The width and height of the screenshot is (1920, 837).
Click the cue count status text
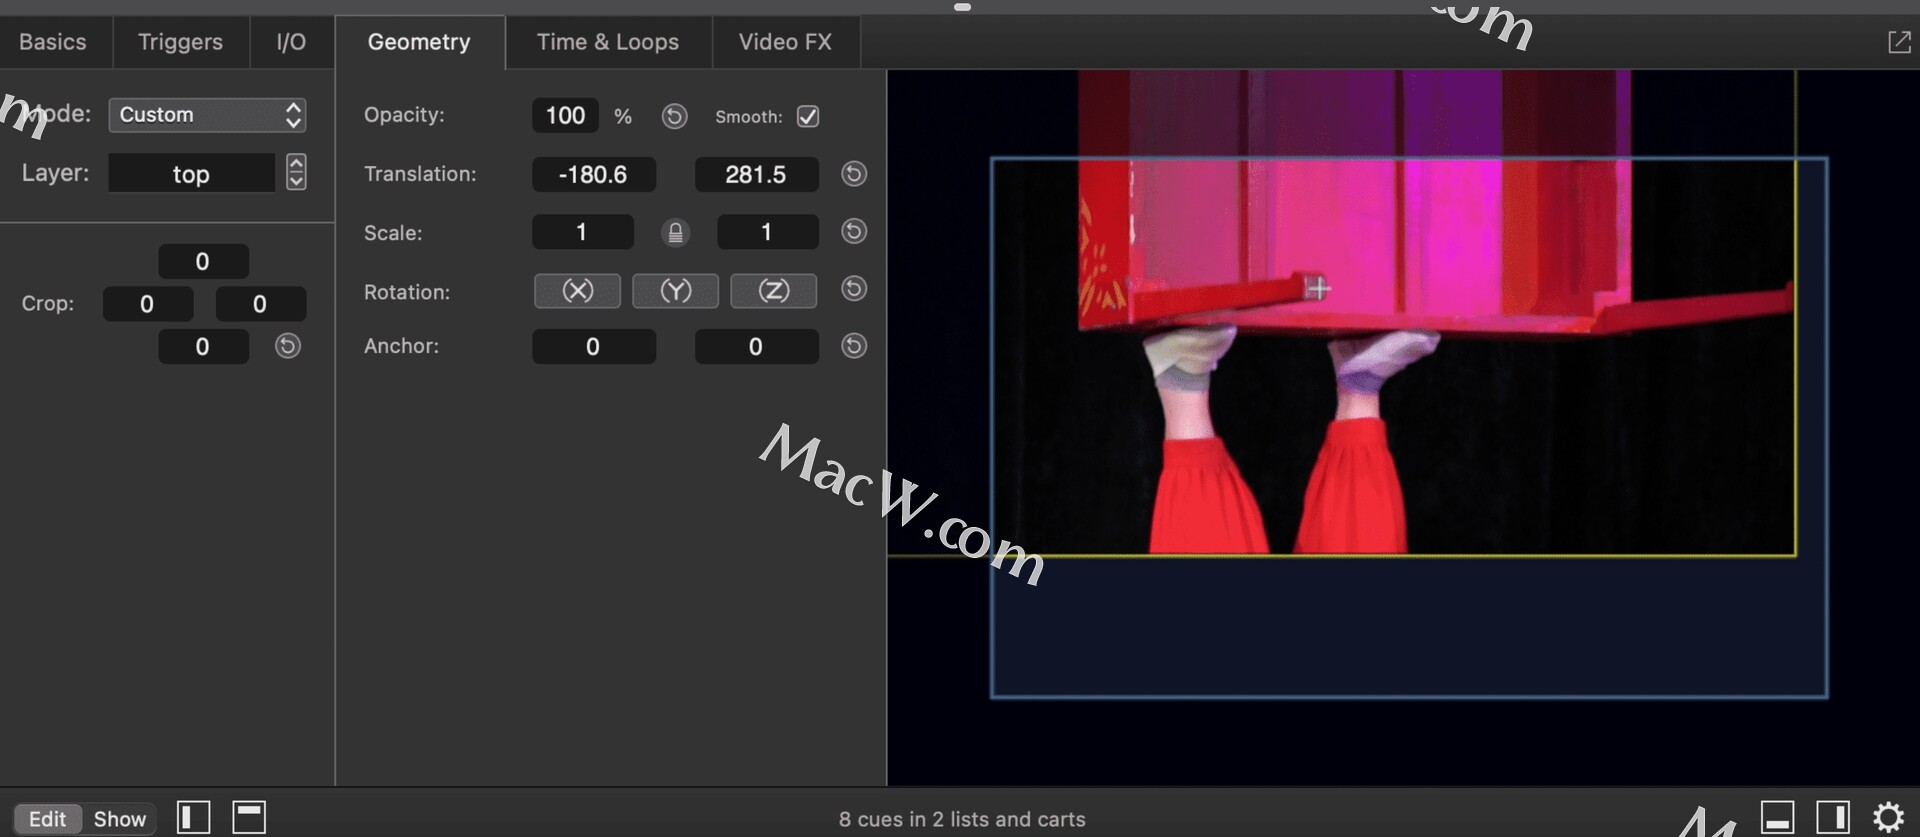(x=962, y=819)
